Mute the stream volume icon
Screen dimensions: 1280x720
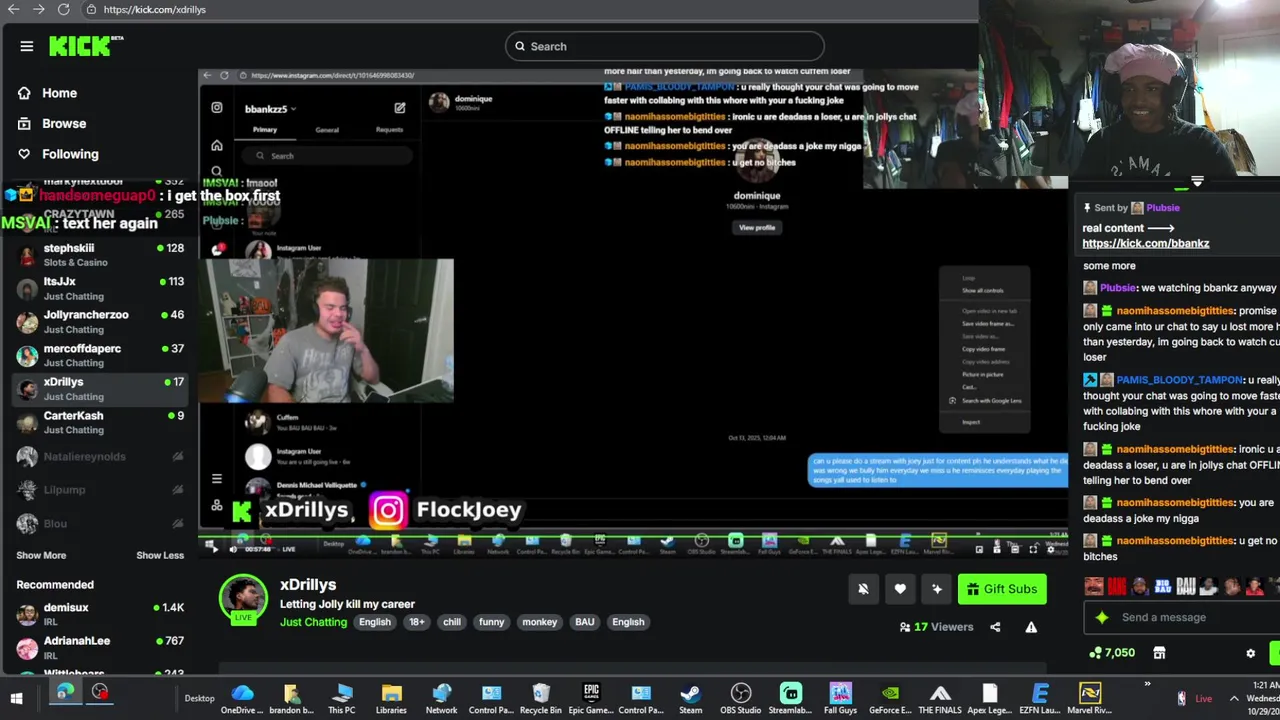click(x=234, y=548)
